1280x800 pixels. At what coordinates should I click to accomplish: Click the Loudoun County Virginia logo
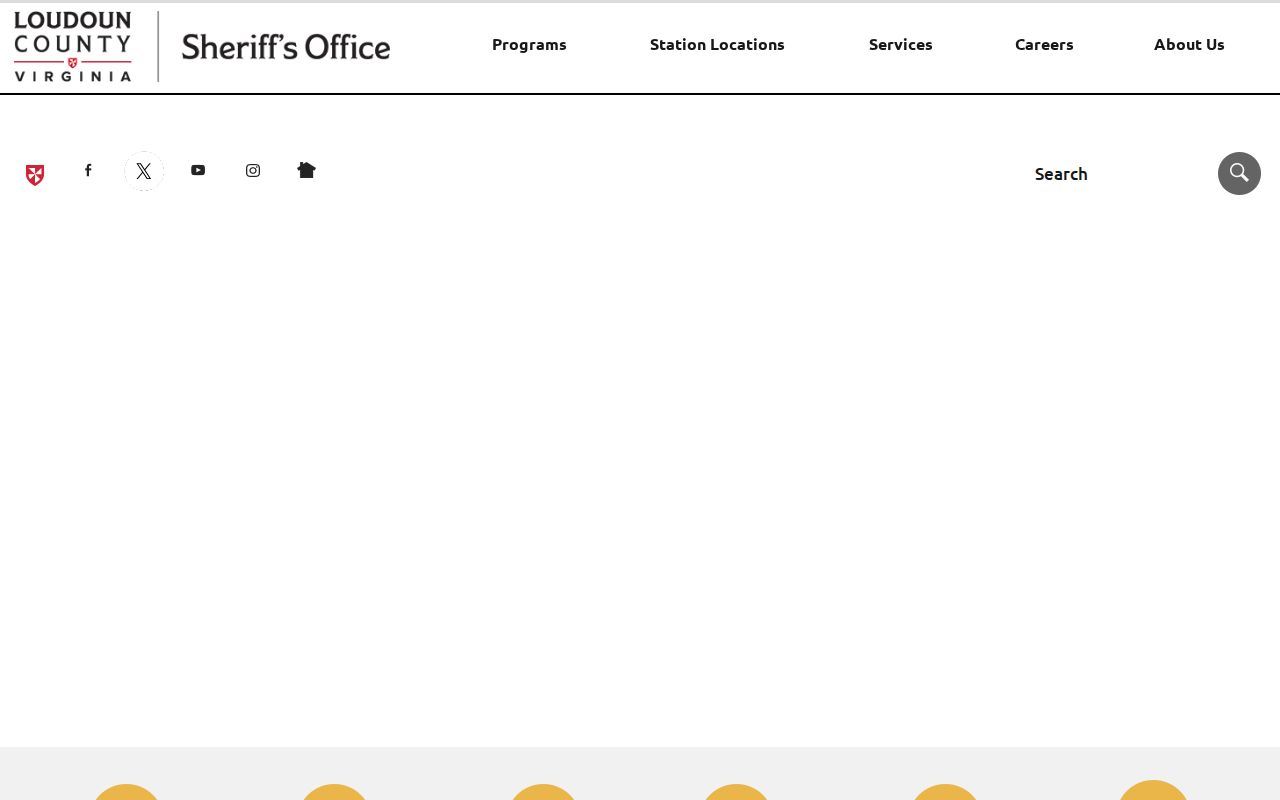pyautogui.click(x=73, y=47)
